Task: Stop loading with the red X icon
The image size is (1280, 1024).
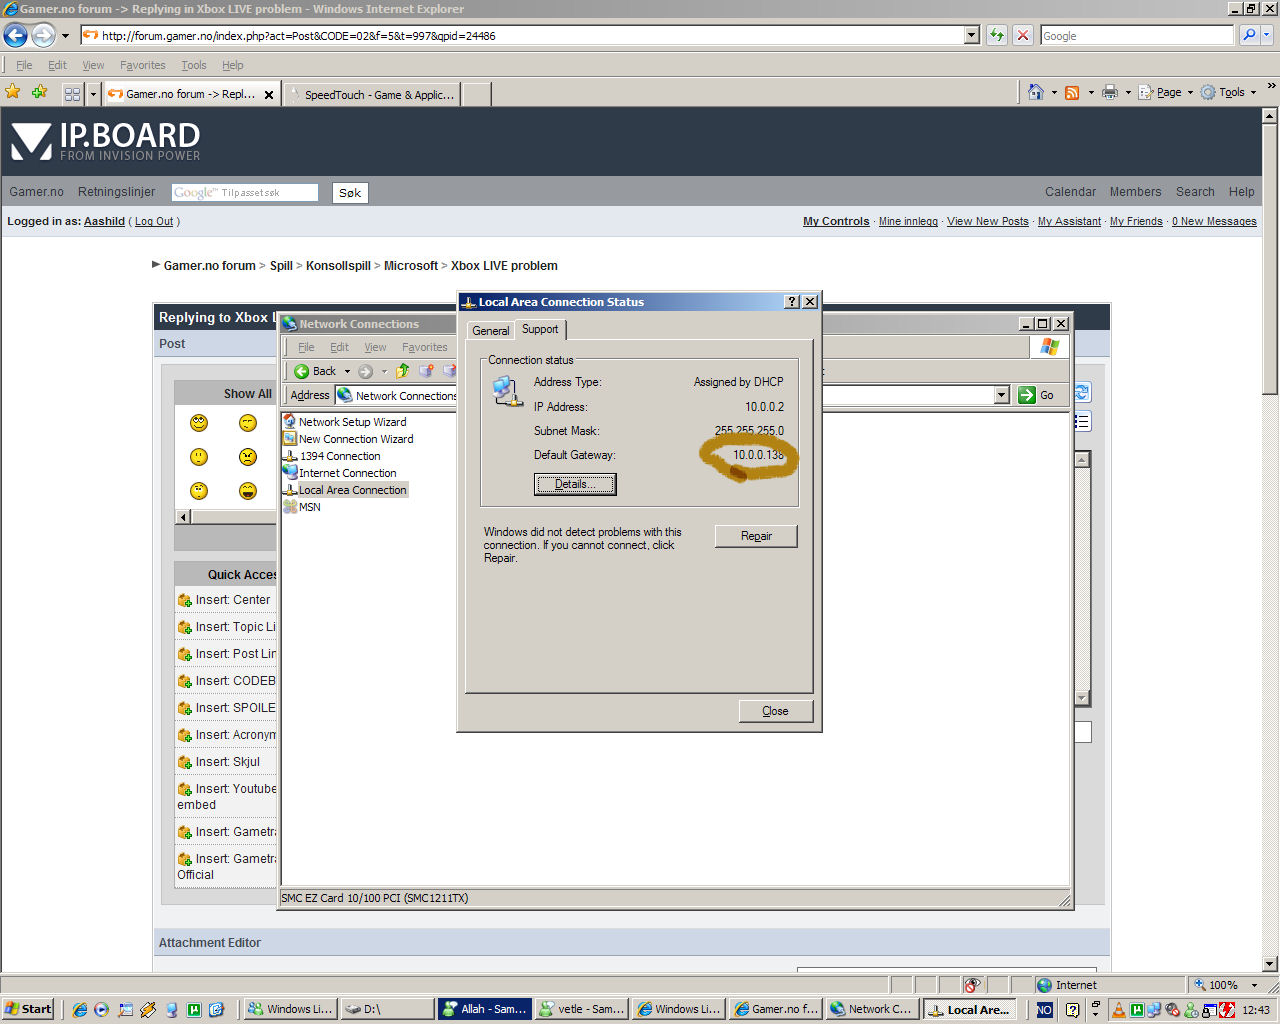Action: (x=1022, y=35)
